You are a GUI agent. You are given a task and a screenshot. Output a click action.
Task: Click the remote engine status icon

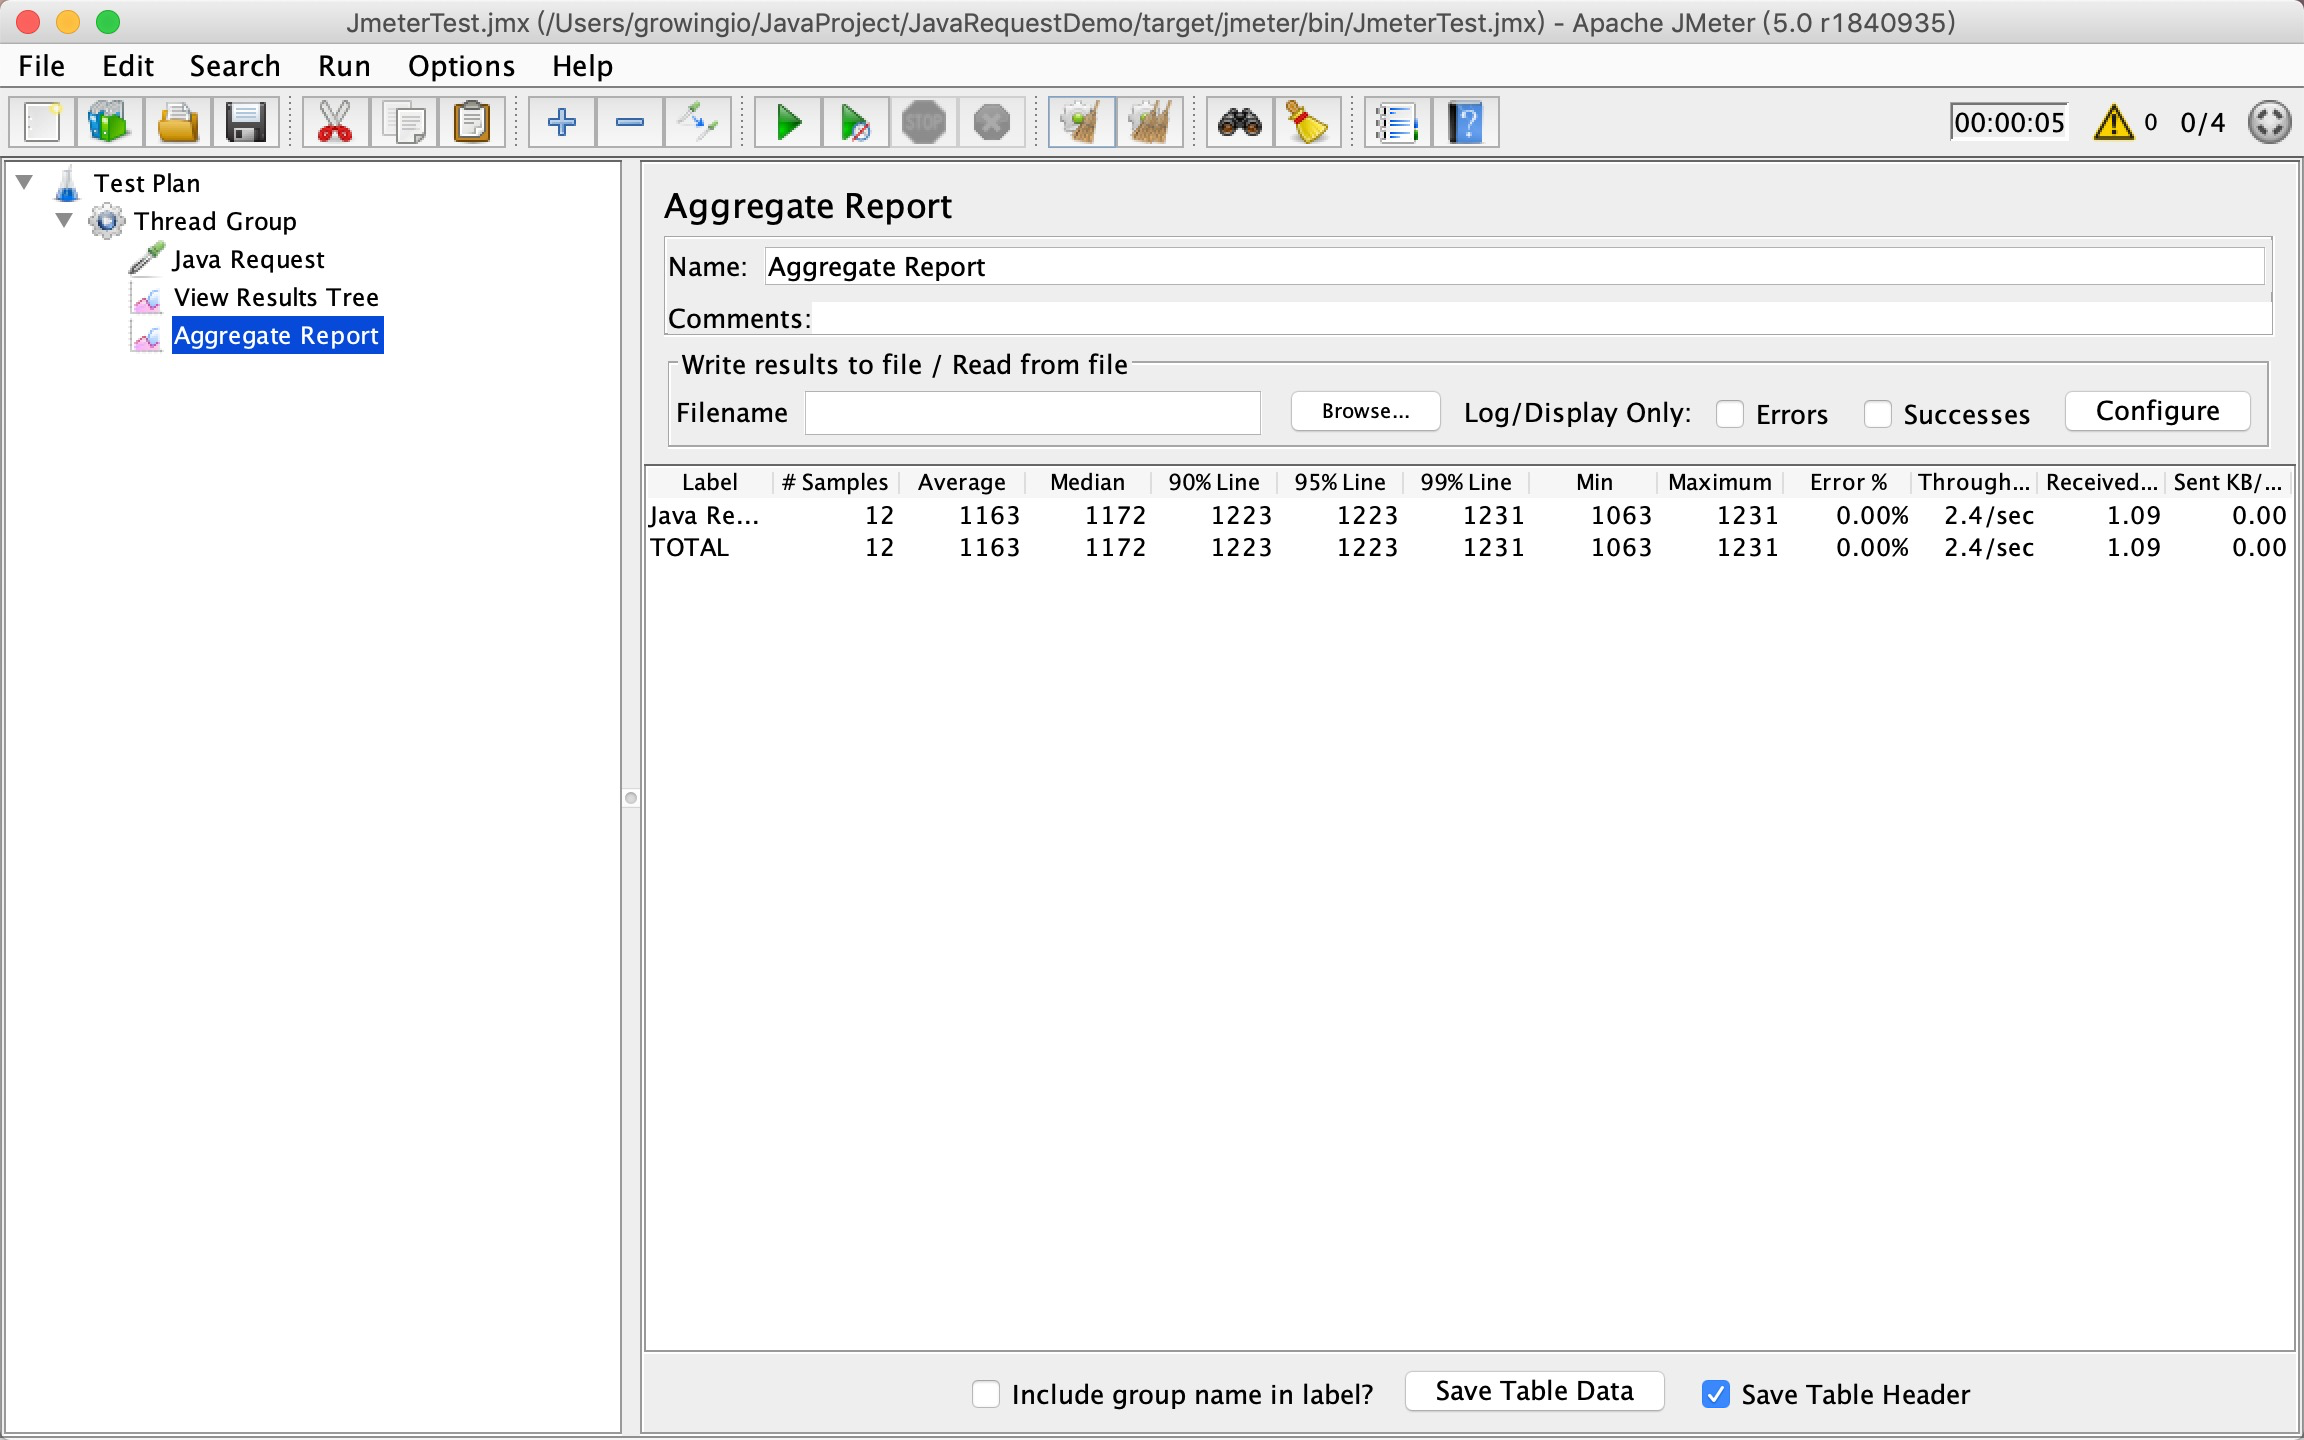2269,123
